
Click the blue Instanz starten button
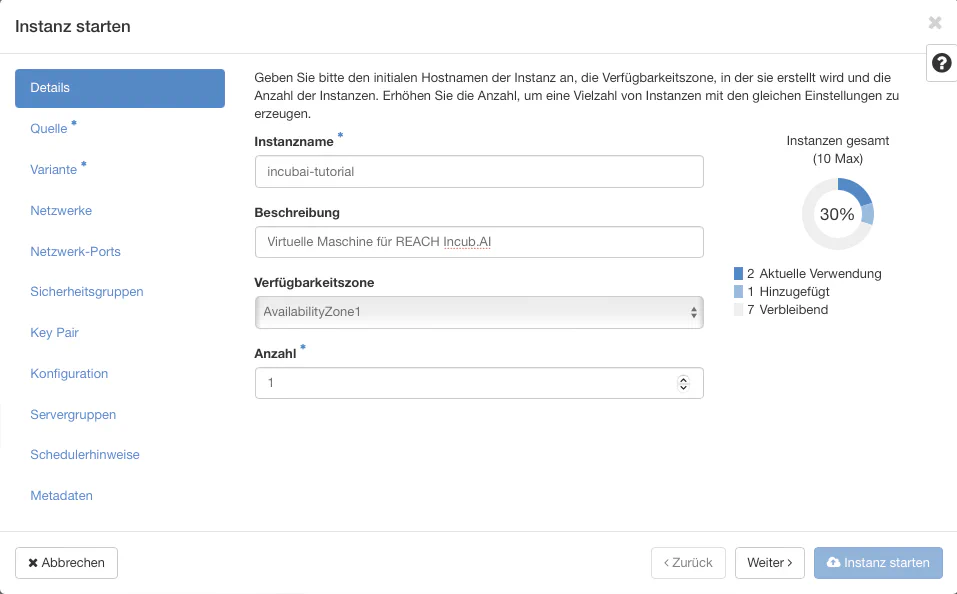[878, 563]
